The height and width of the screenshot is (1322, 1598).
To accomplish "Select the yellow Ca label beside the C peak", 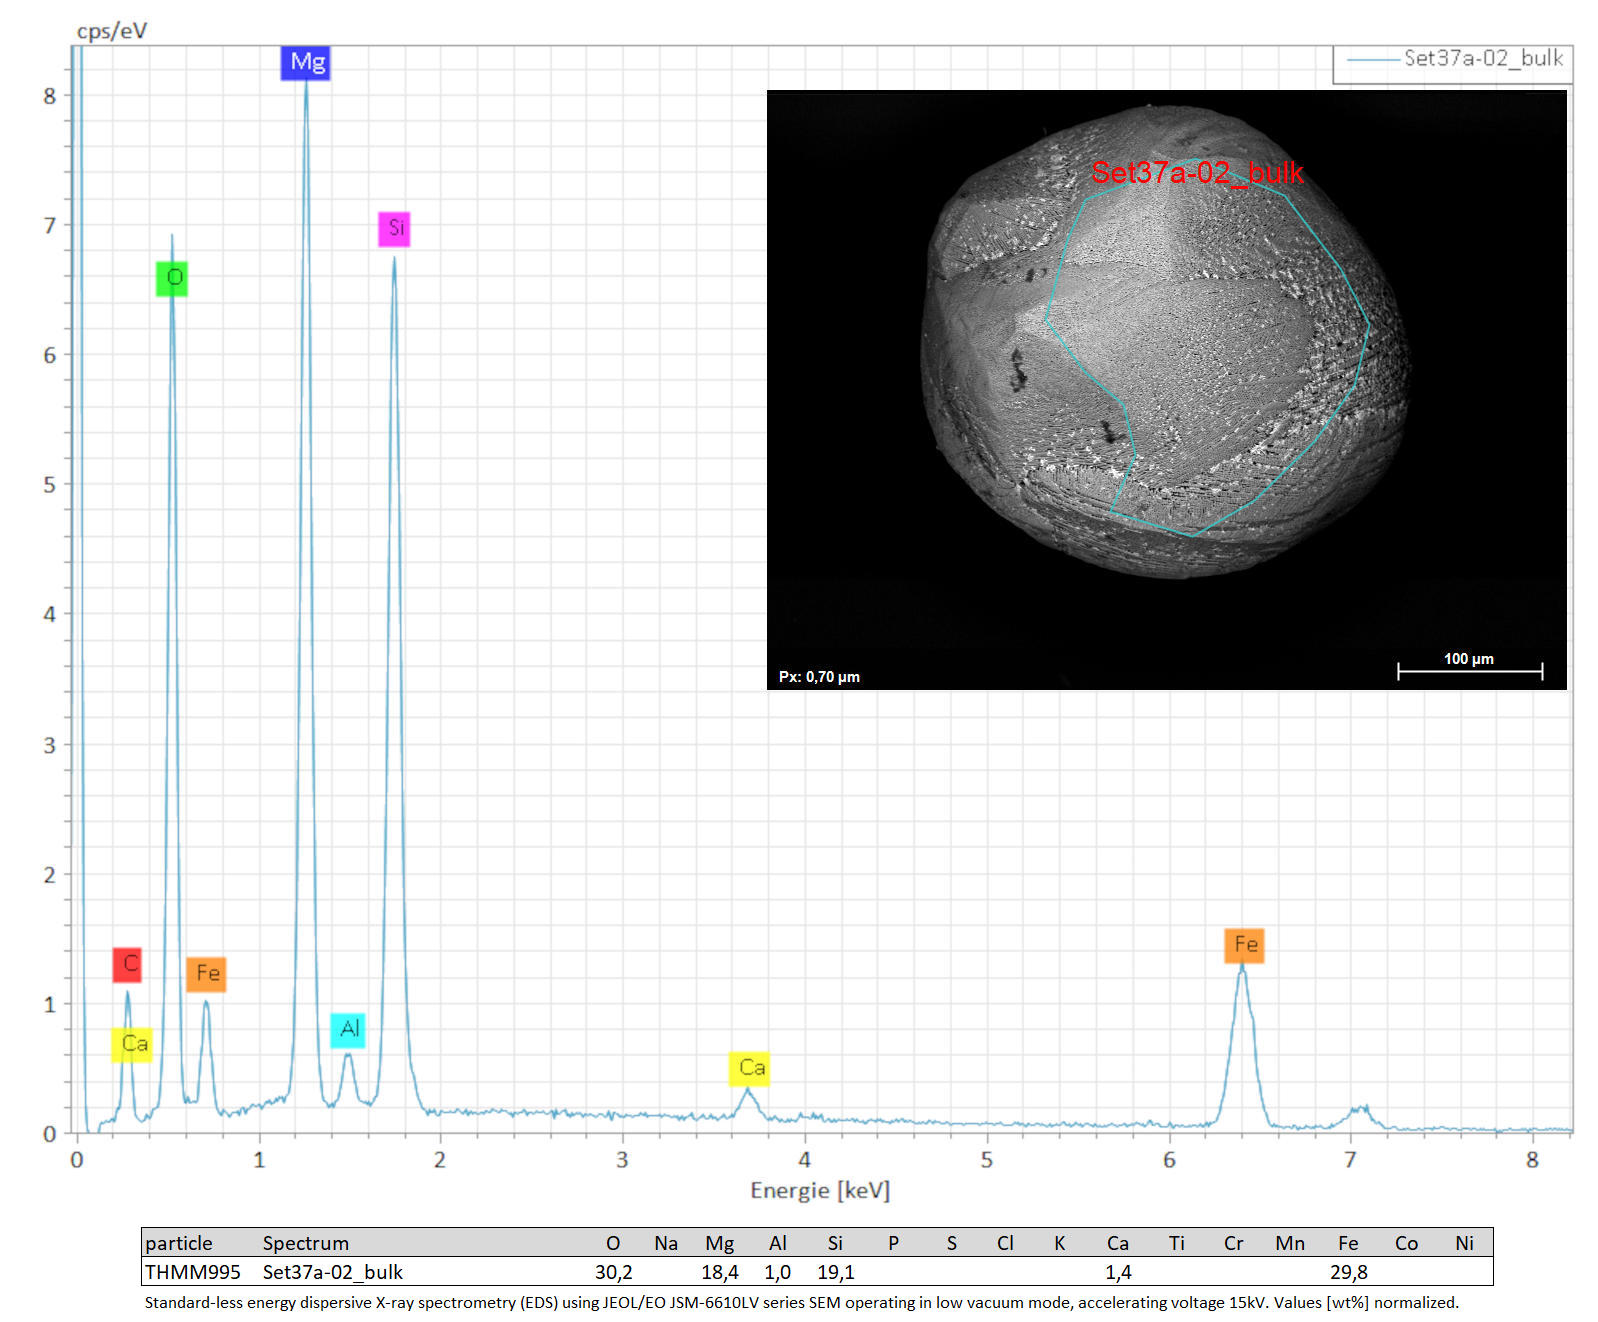I will [x=132, y=1044].
